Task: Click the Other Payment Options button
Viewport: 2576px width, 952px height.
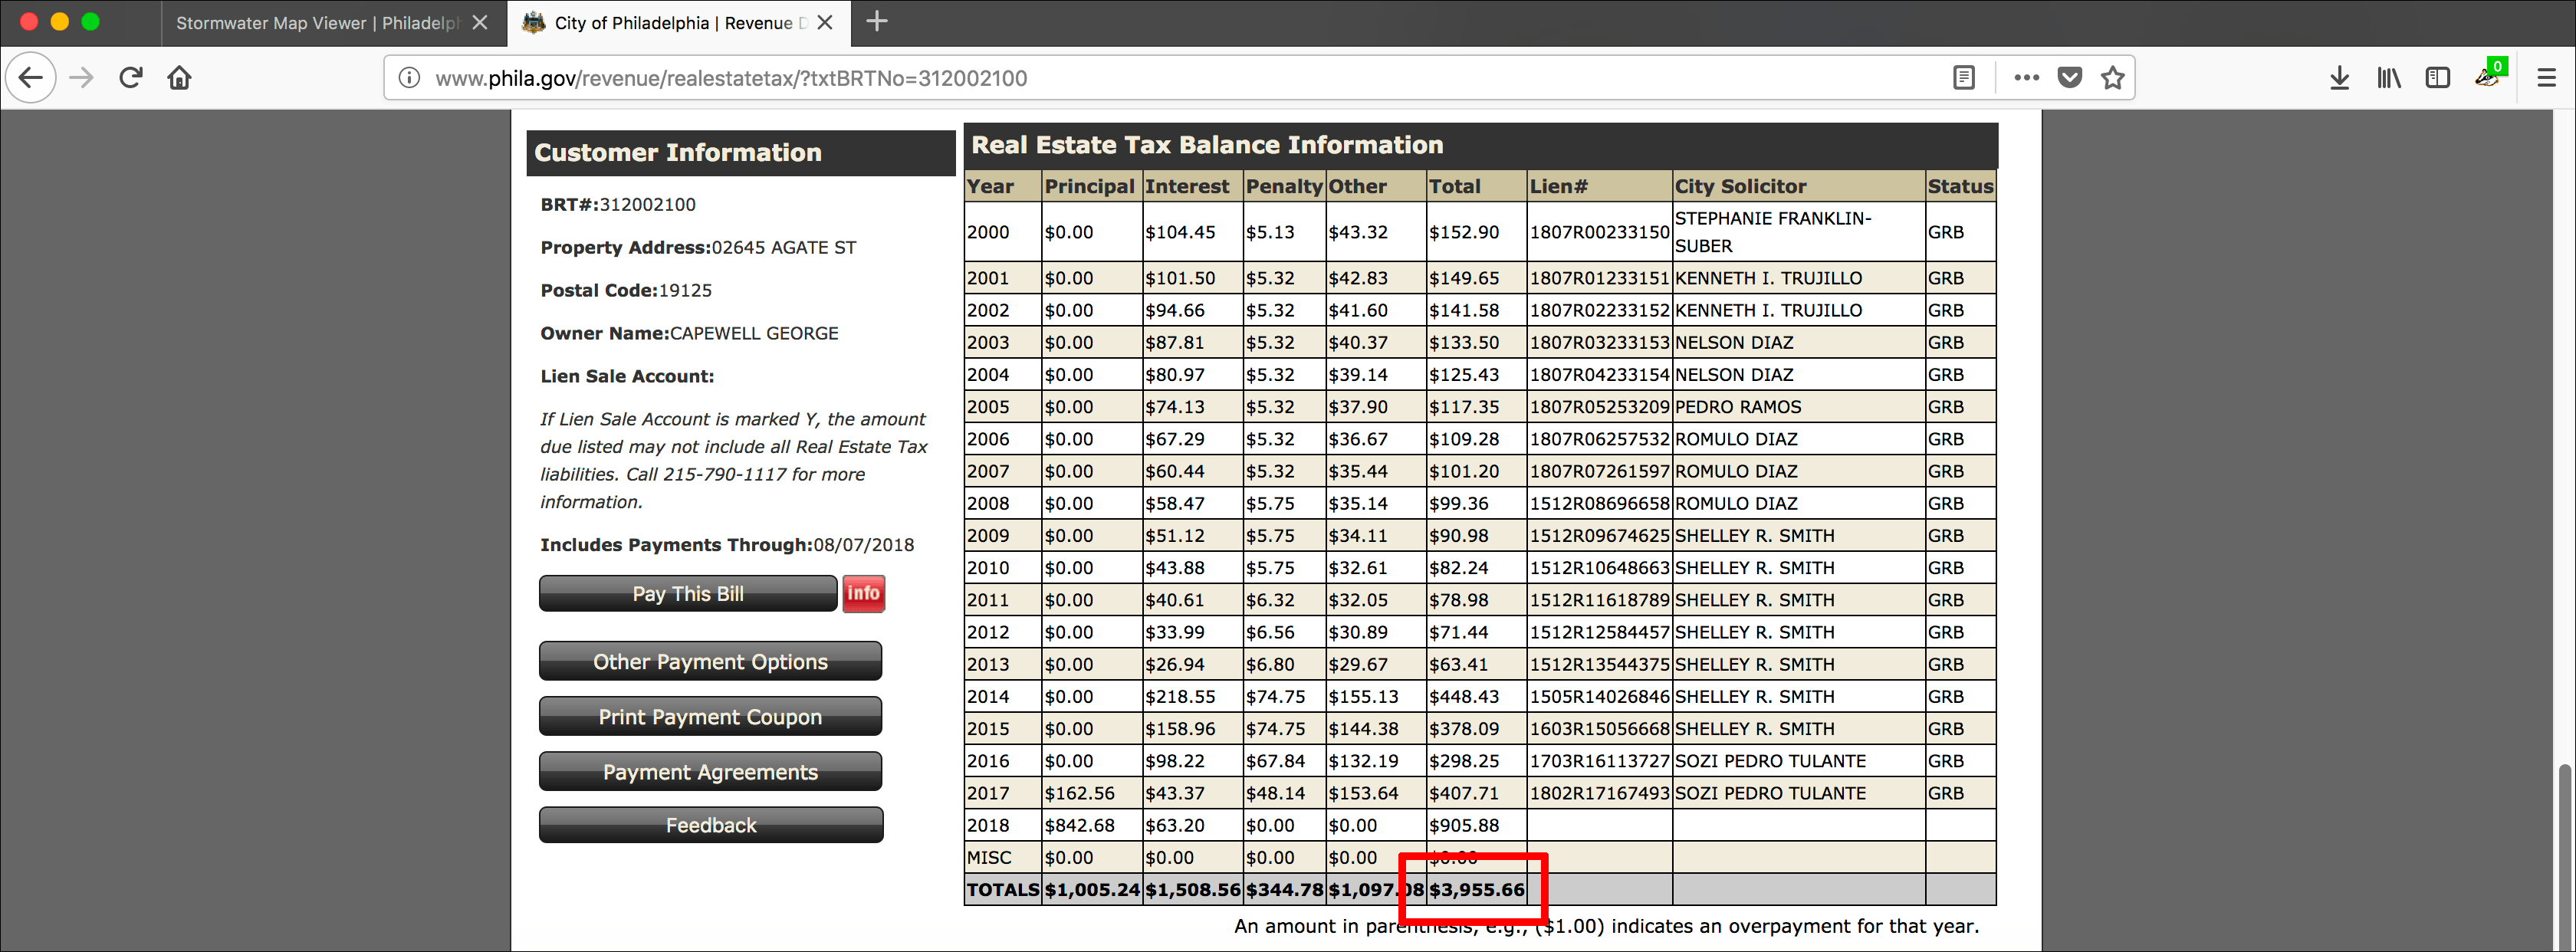Action: (710, 660)
